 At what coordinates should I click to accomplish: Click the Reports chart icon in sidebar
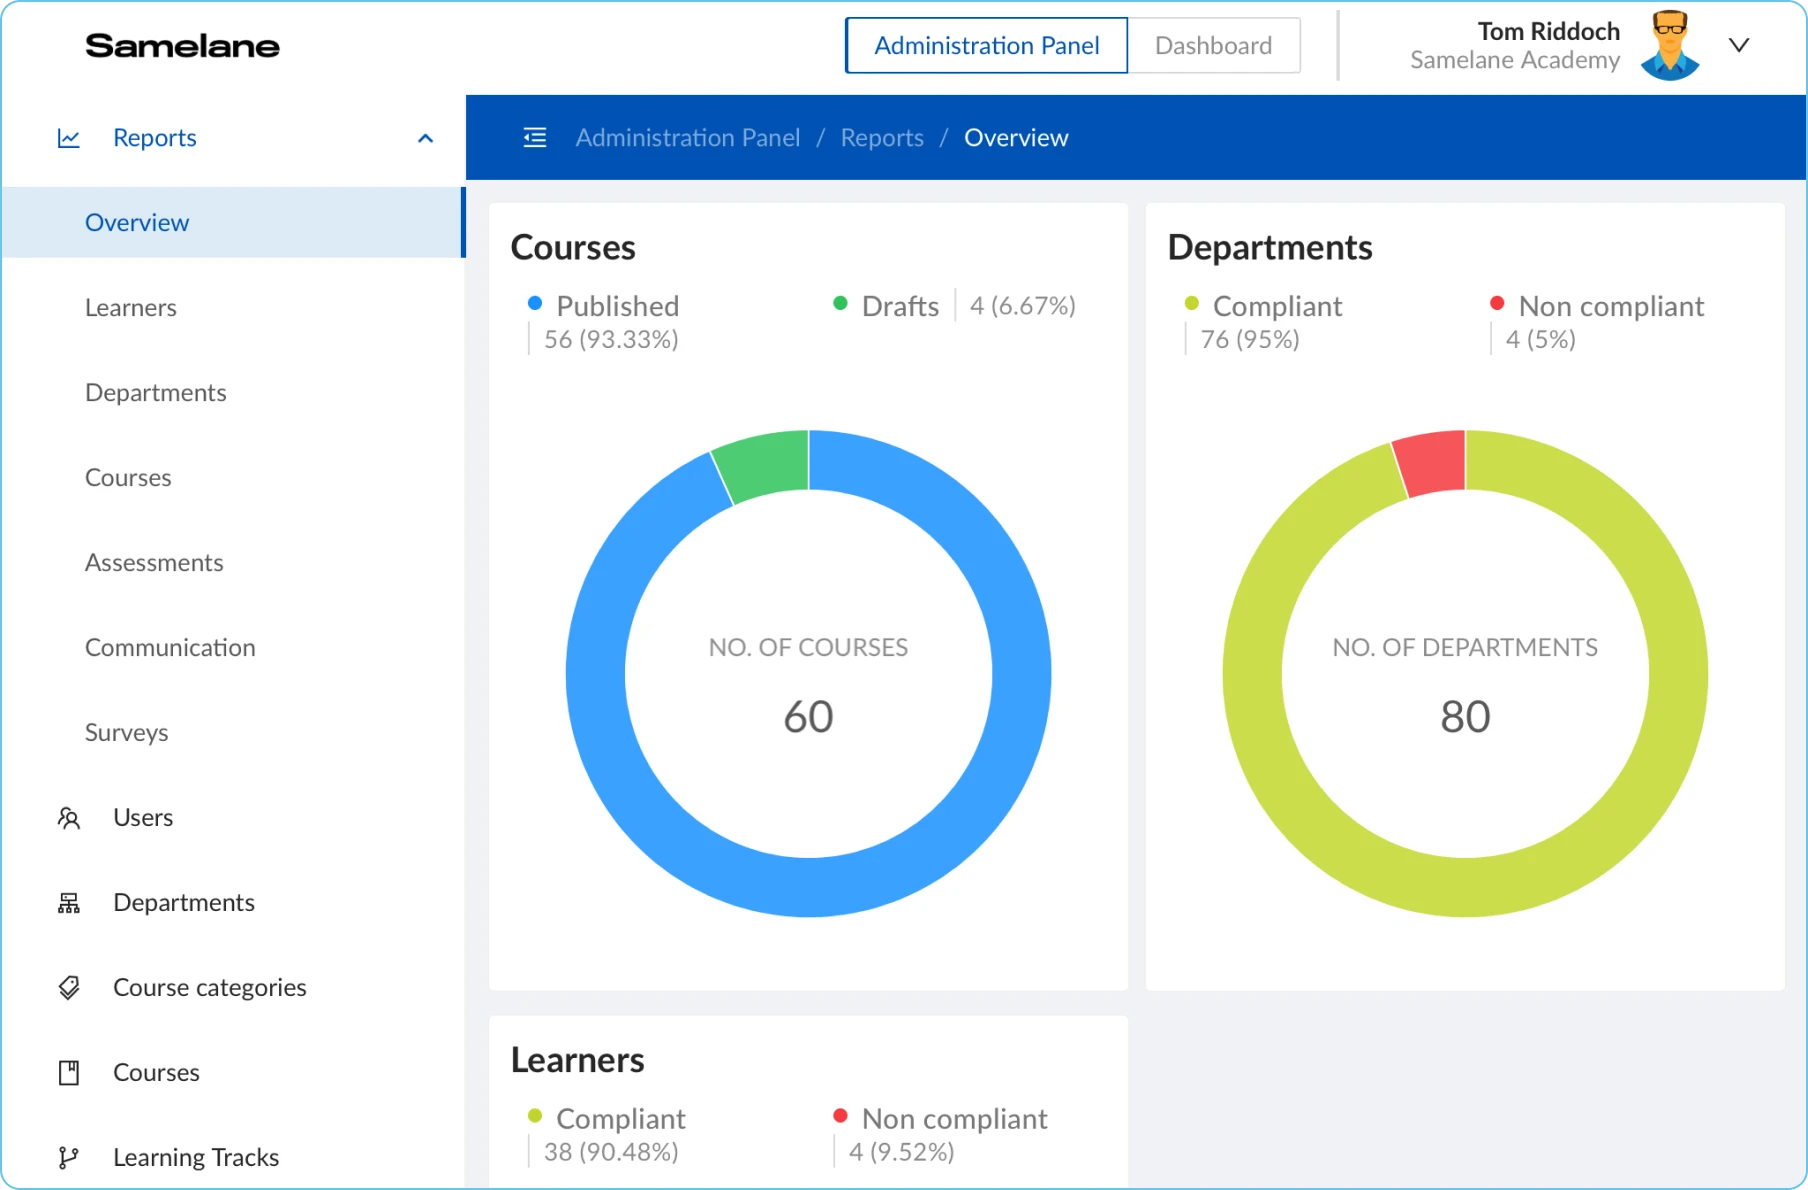69,138
